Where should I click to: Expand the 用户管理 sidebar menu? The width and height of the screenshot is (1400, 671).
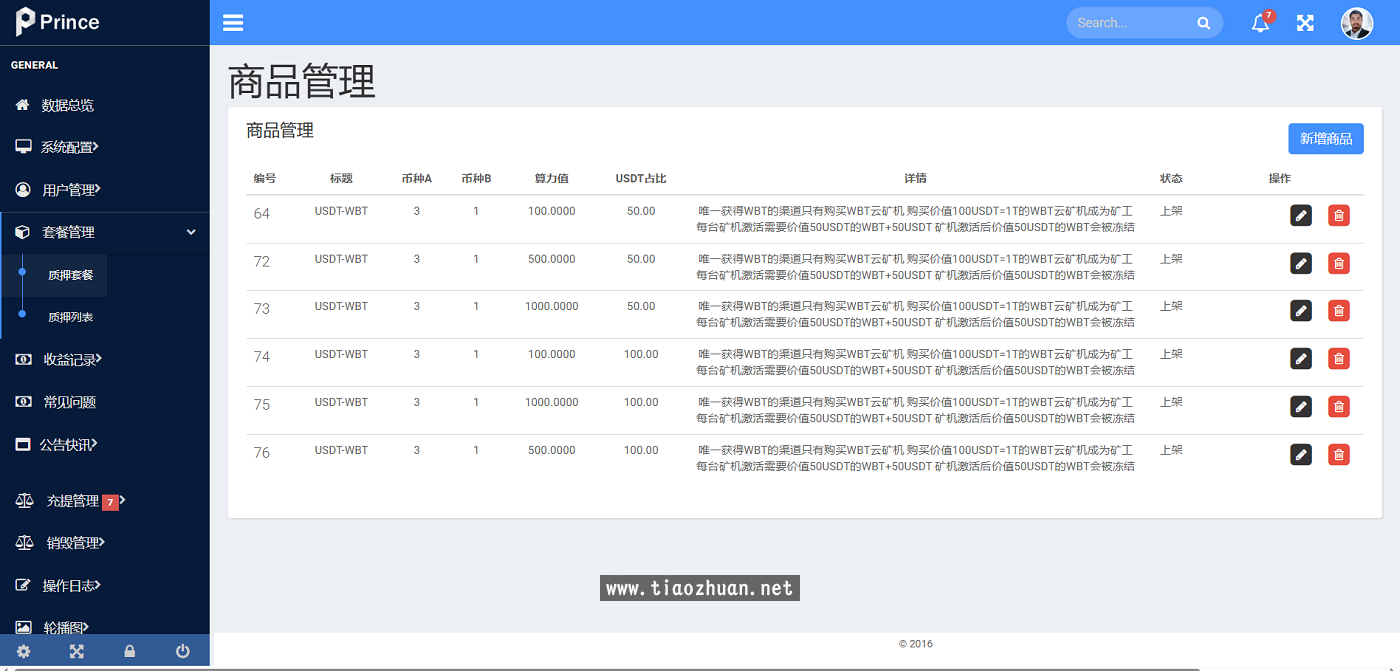click(x=70, y=190)
